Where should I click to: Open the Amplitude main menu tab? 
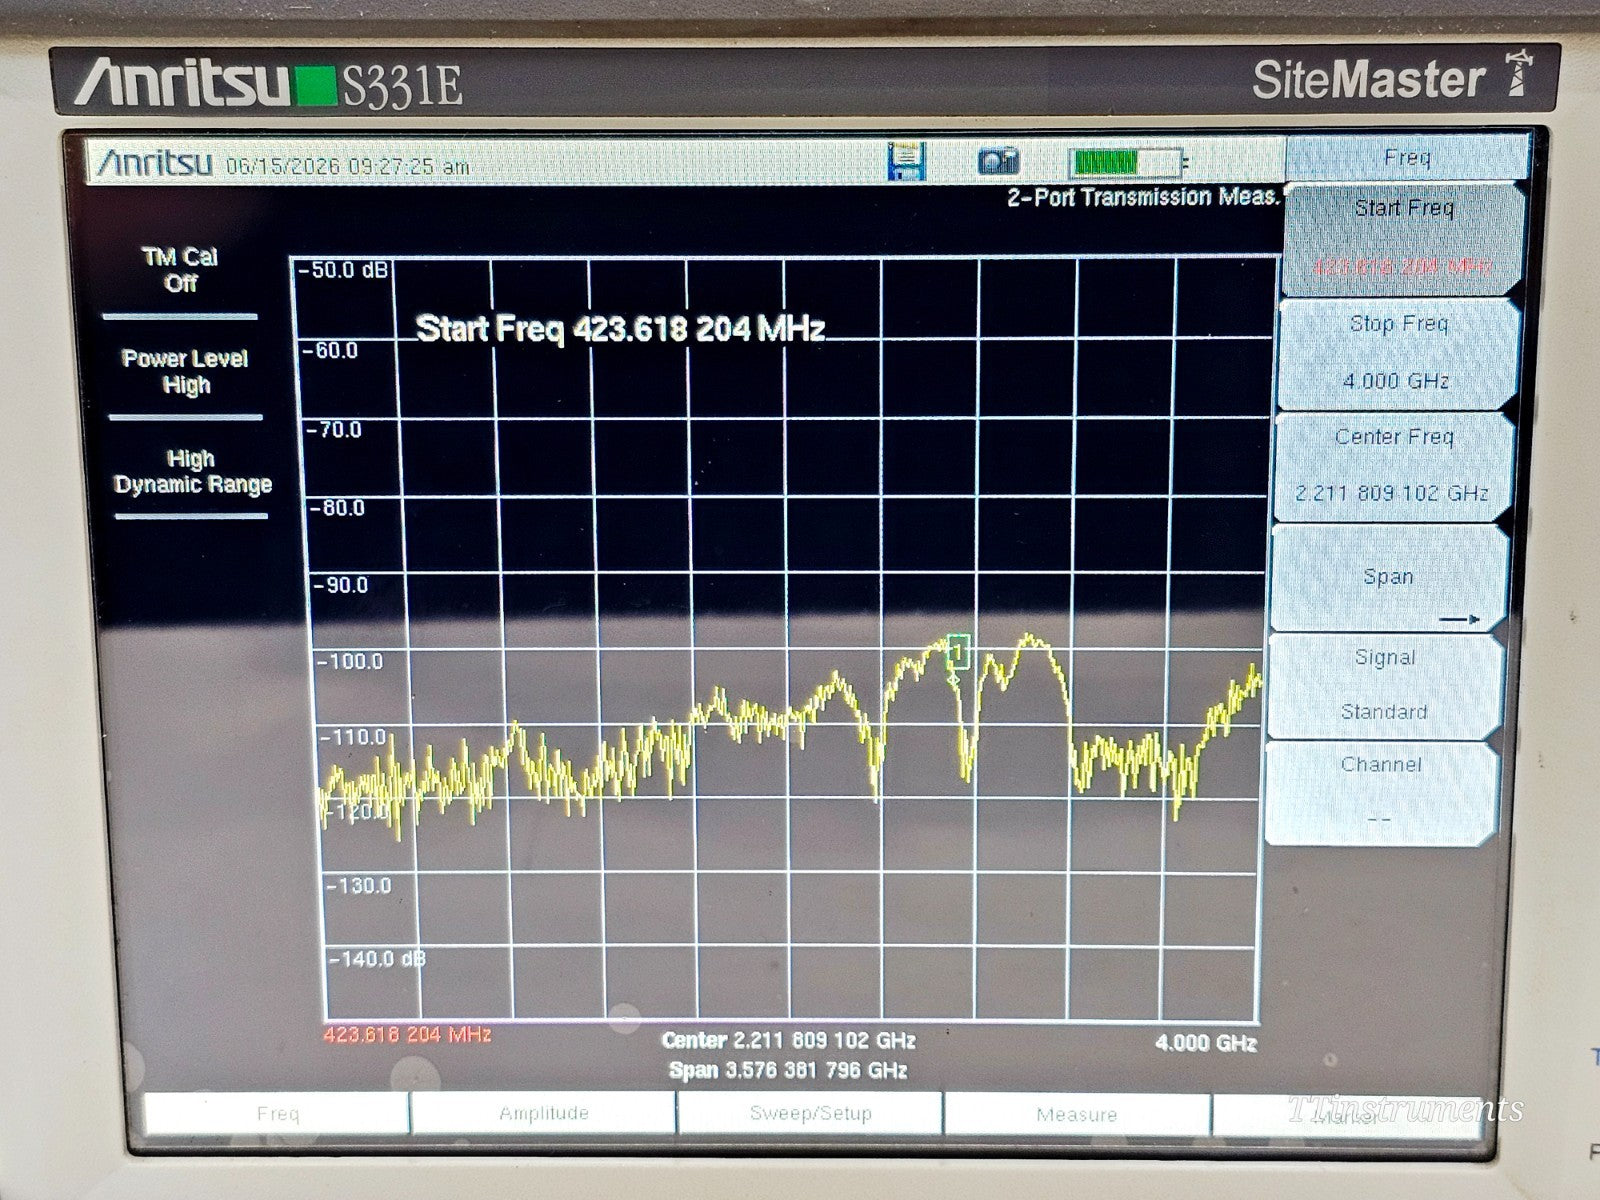point(543,1113)
